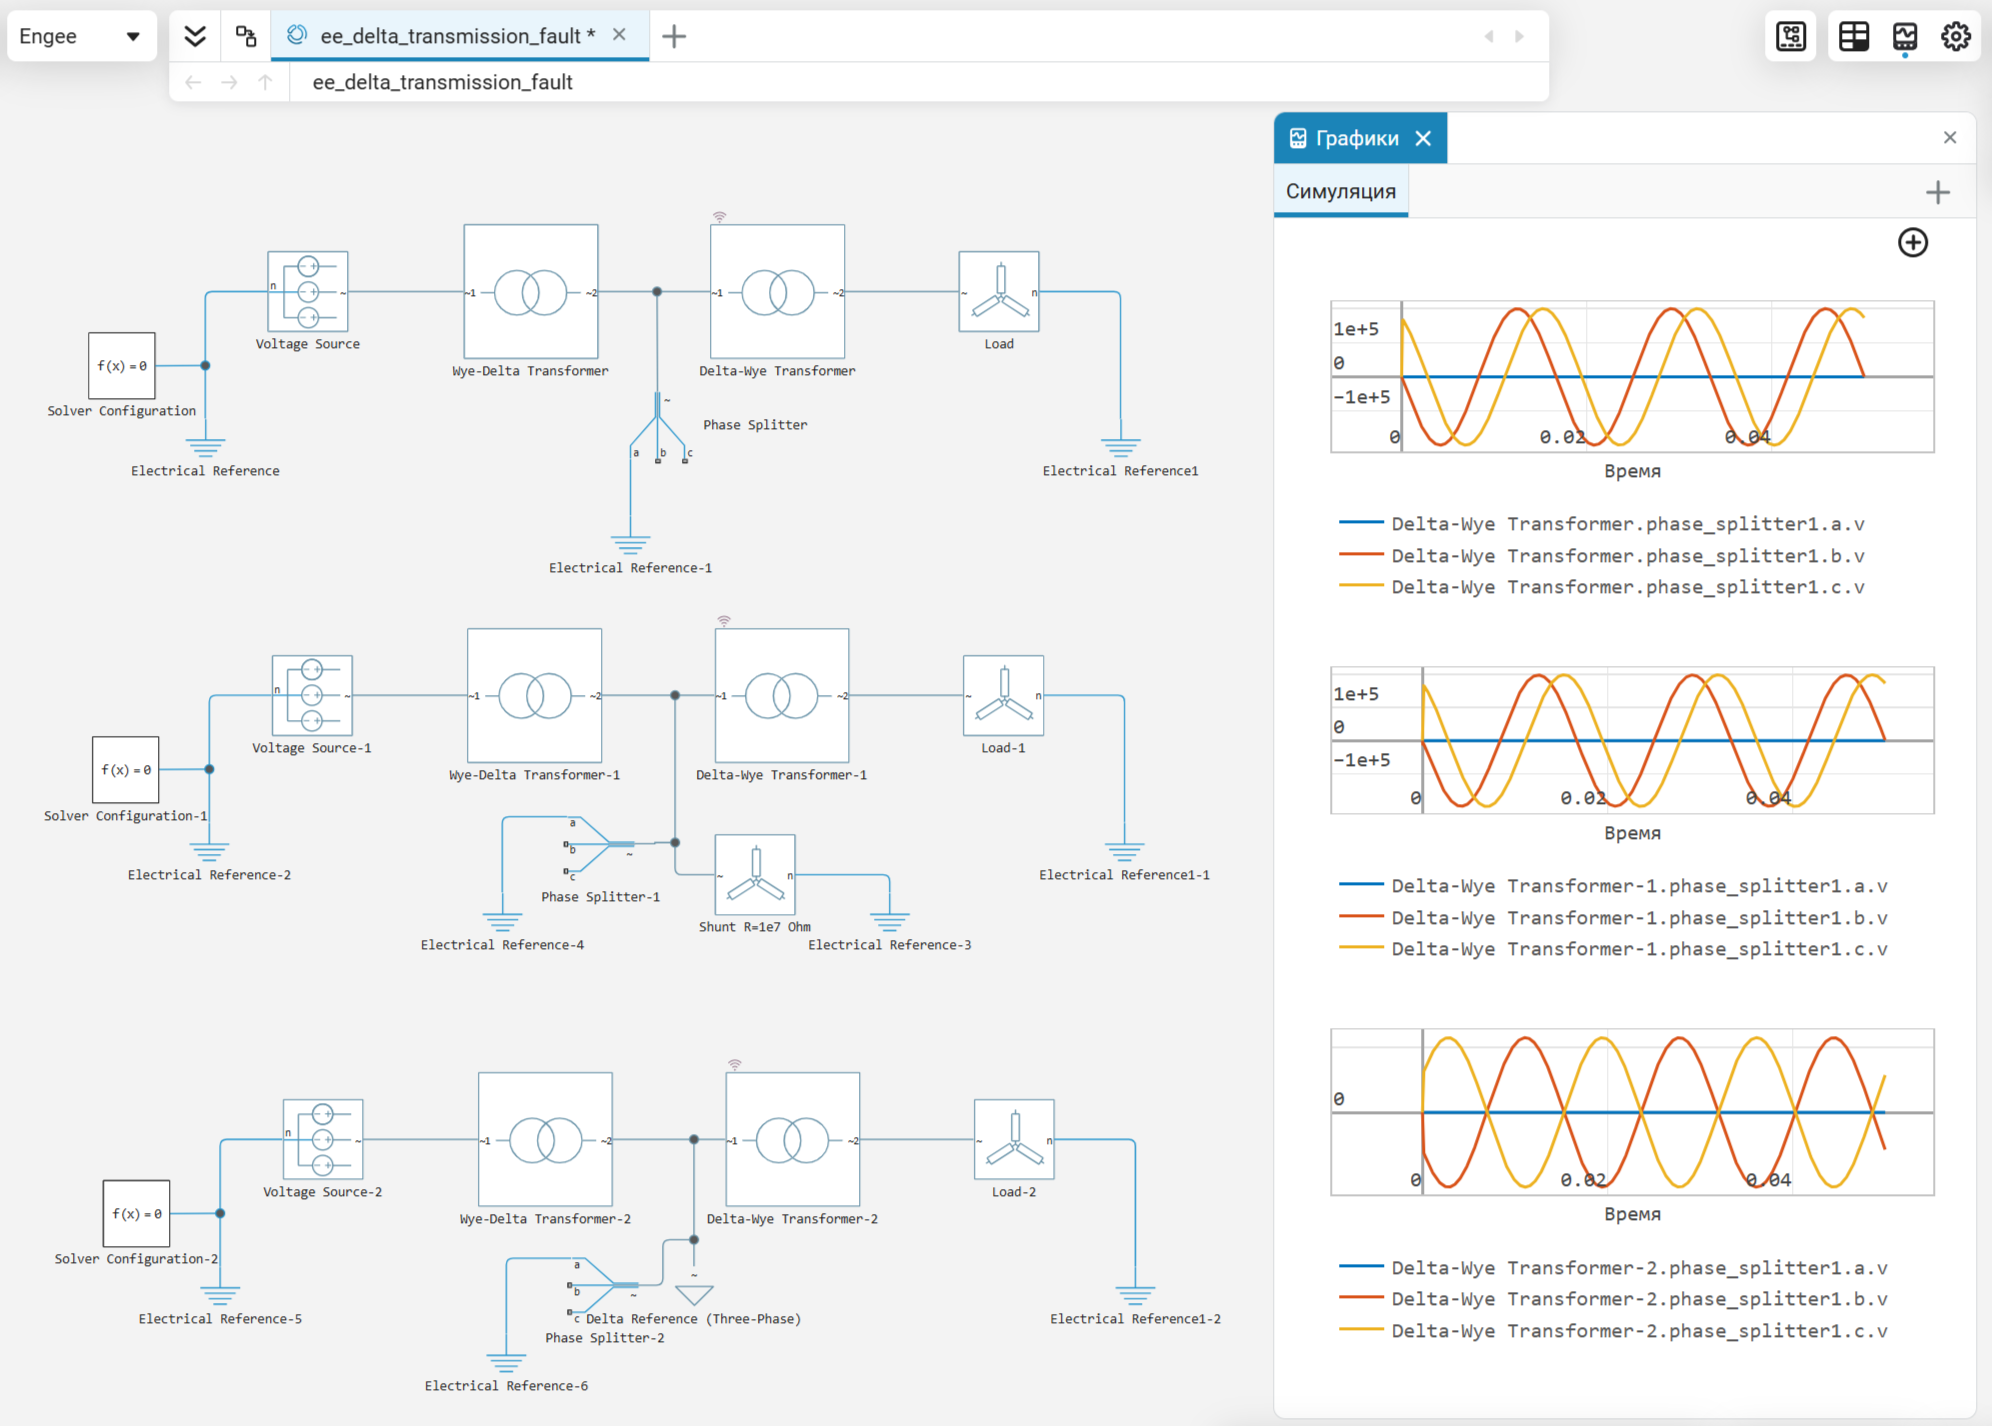The height and width of the screenshot is (1426, 1992).
Task: Expand the double-chevron collapse menu
Action: point(195,36)
